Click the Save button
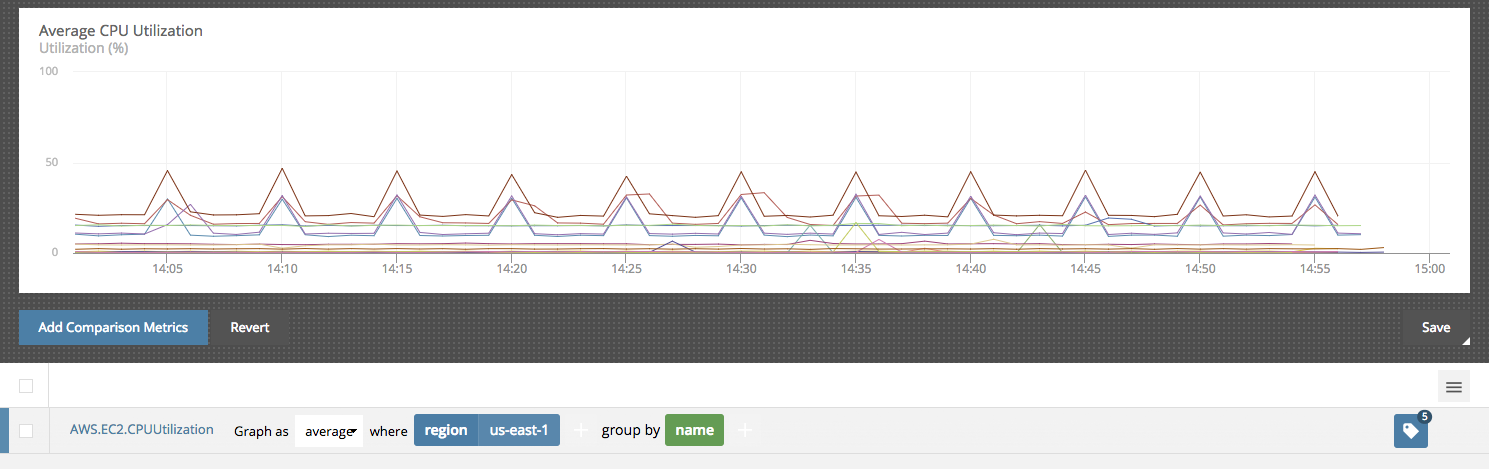1489x469 pixels. click(1435, 327)
